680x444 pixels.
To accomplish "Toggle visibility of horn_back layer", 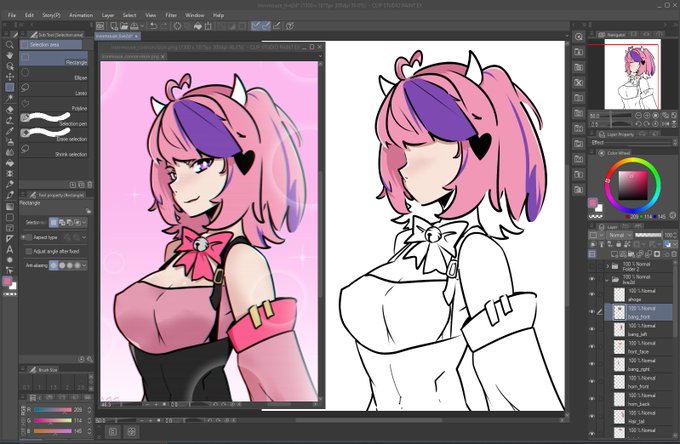I will [592, 399].
